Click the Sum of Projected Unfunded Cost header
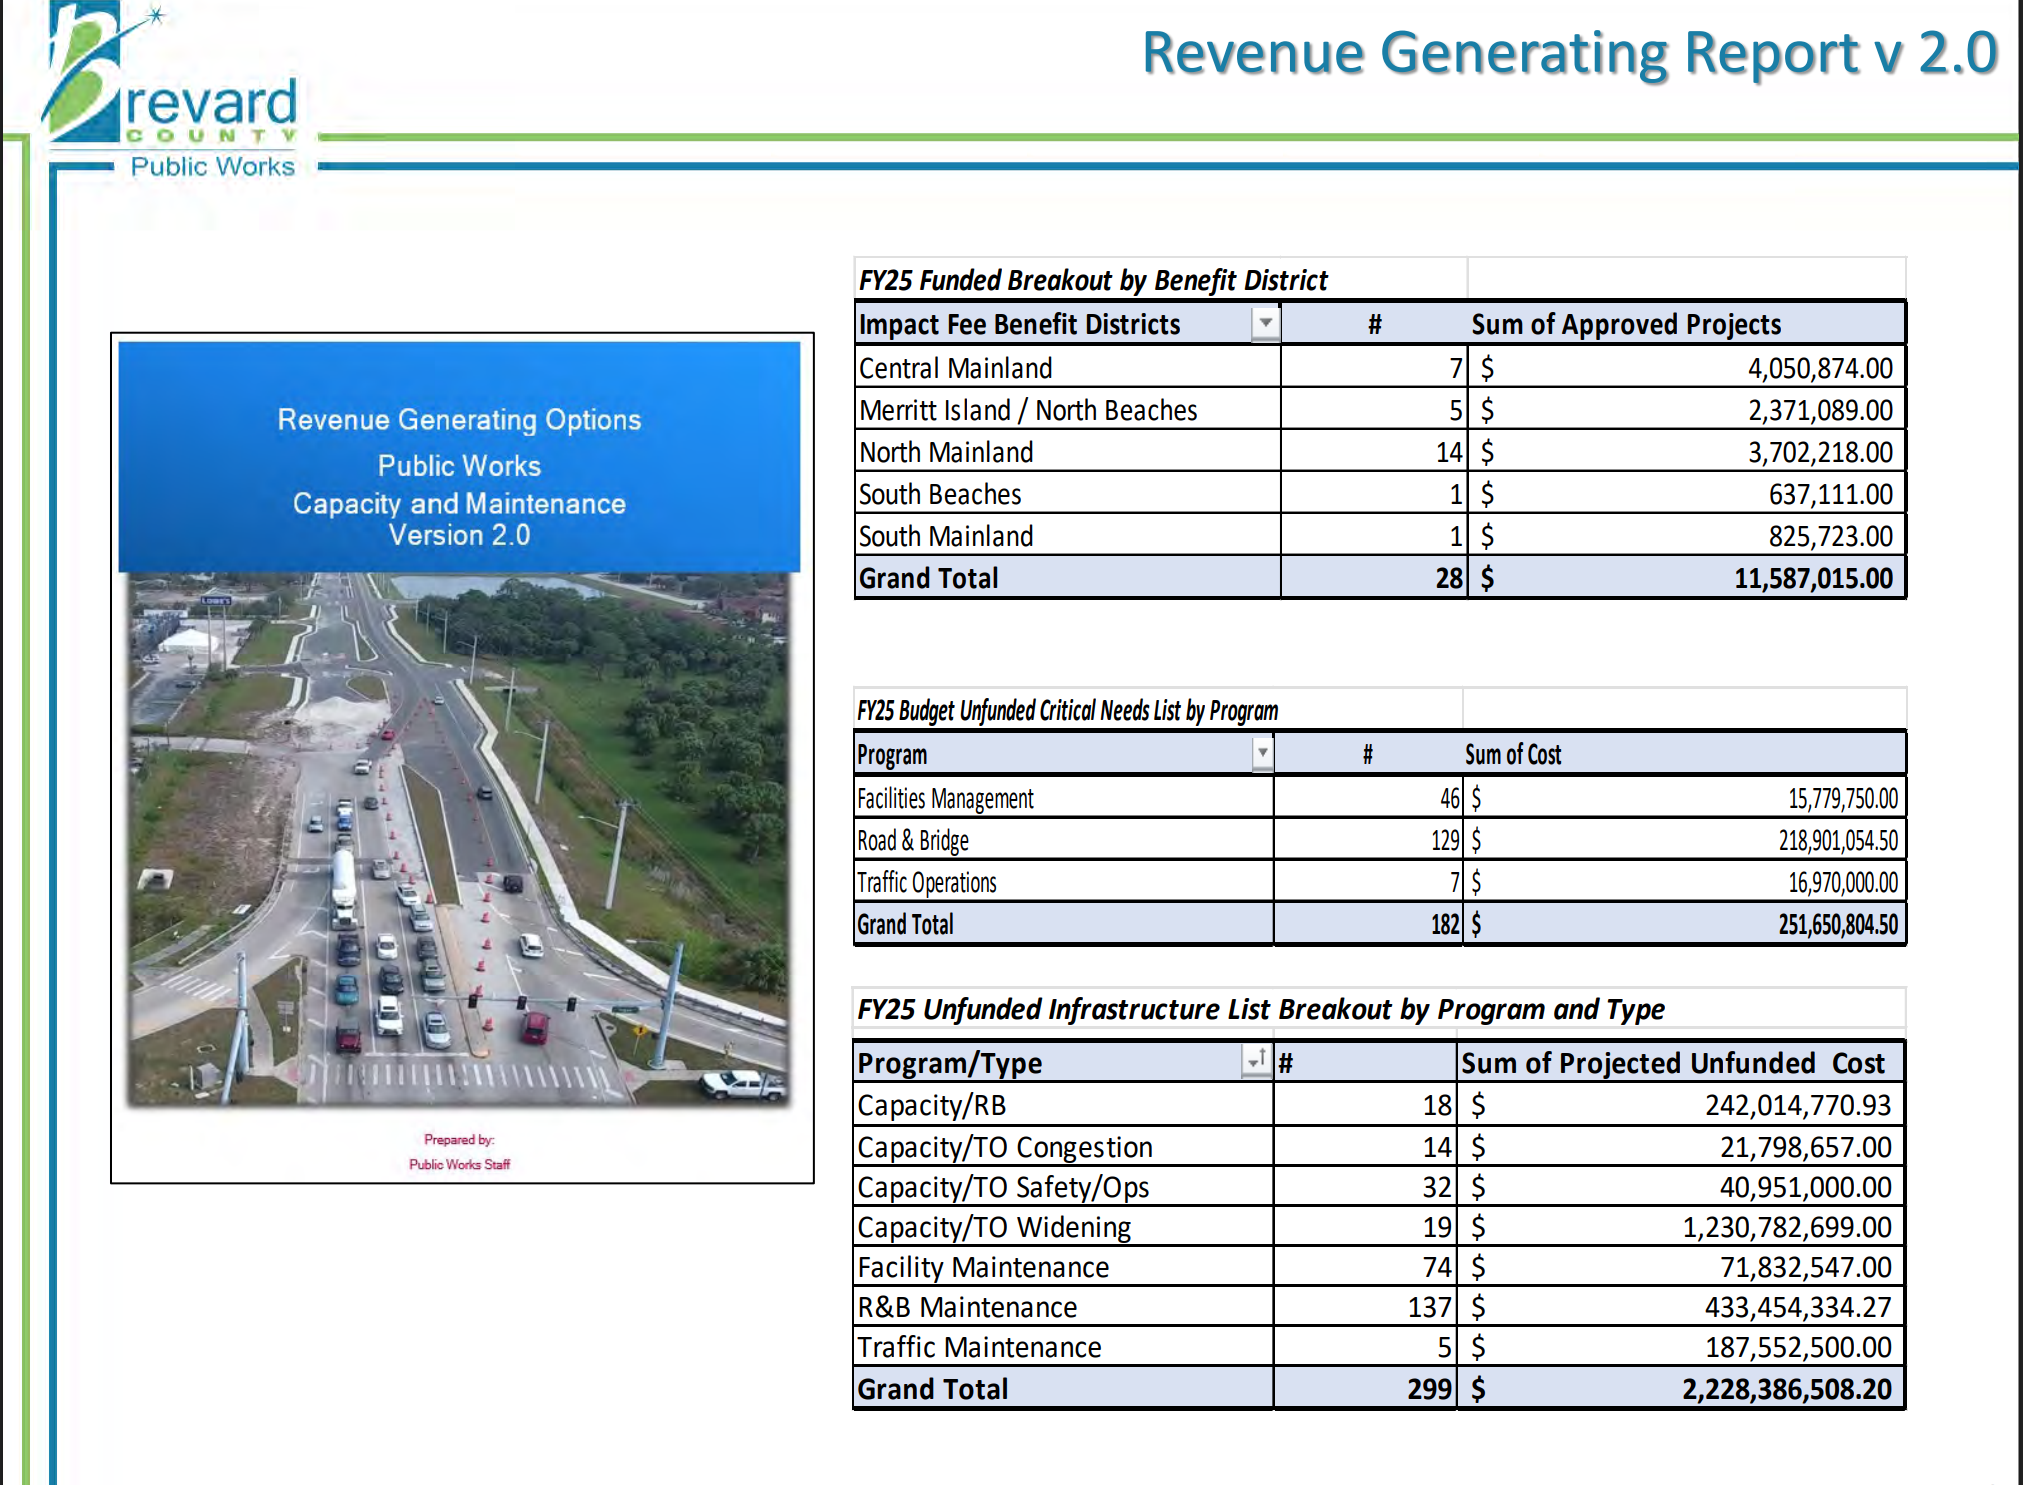 [1672, 1062]
